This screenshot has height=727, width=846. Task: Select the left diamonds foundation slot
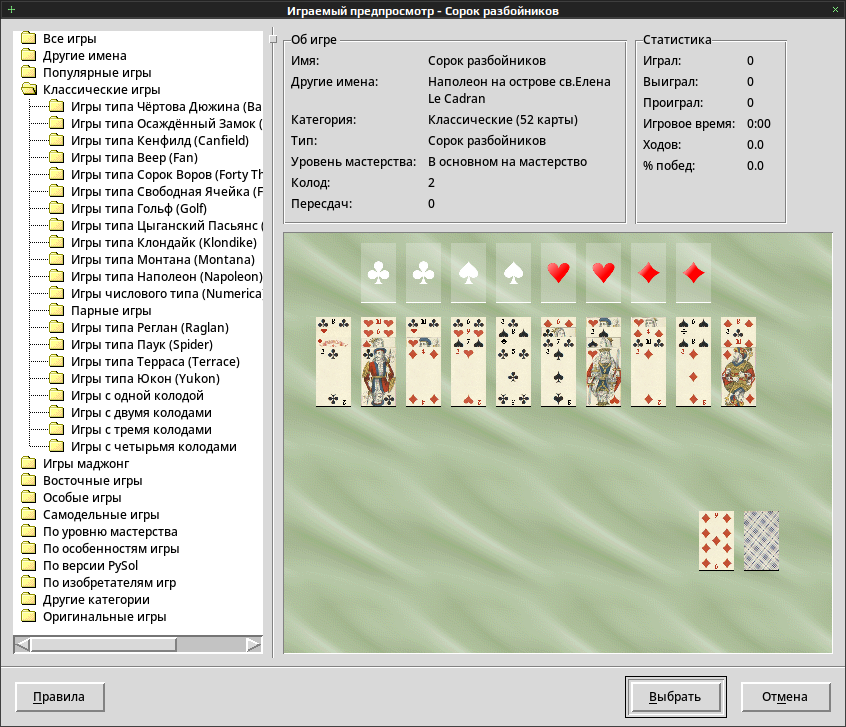coord(648,273)
